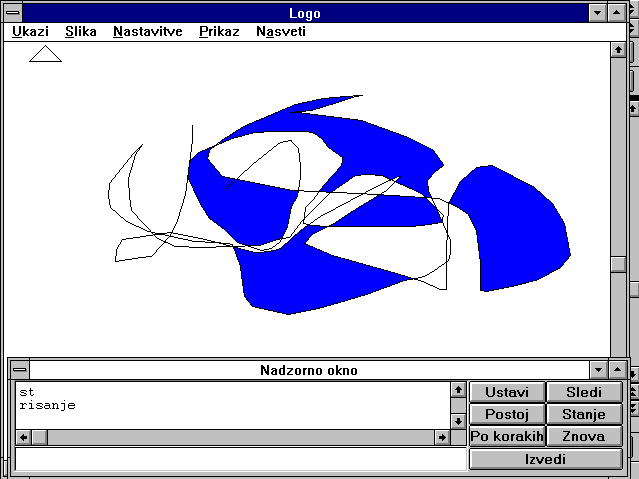Run command with Izvedi button
This screenshot has height=479, width=639.
[x=546, y=459]
